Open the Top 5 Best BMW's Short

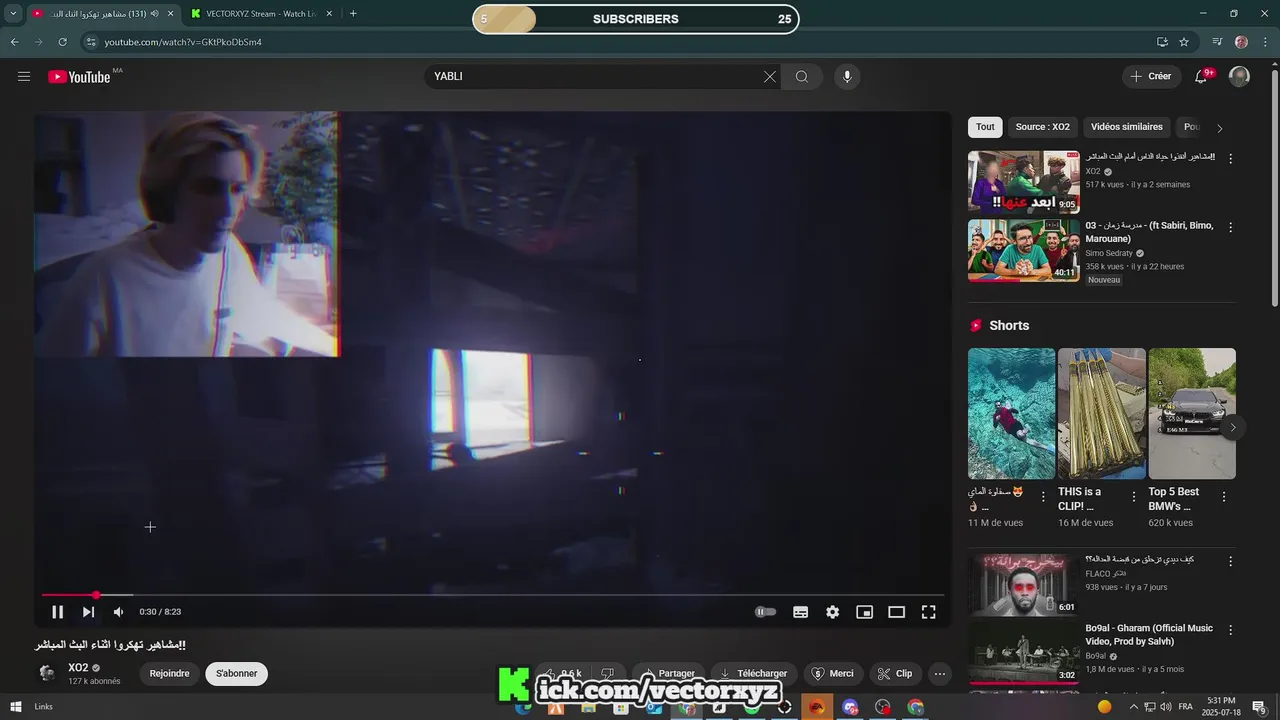[x=1192, y=413]
